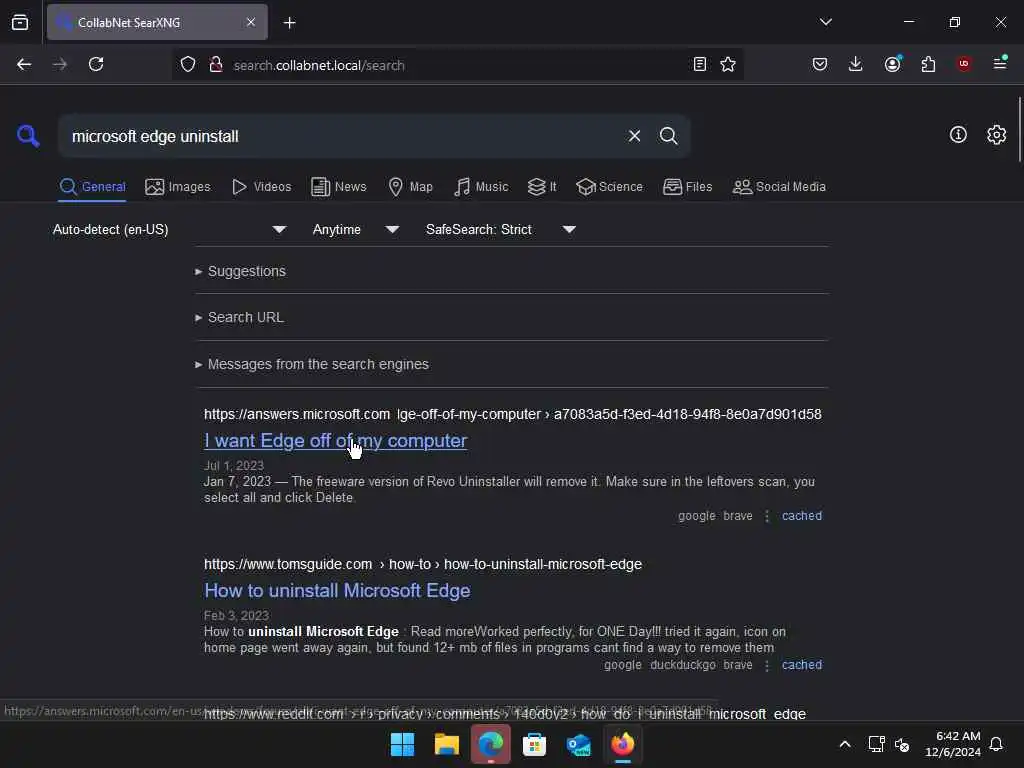Open the SafeSearch: Strict dropdown
The height and width of the screenshot is (768, 1024).
[x=500, y=229]
